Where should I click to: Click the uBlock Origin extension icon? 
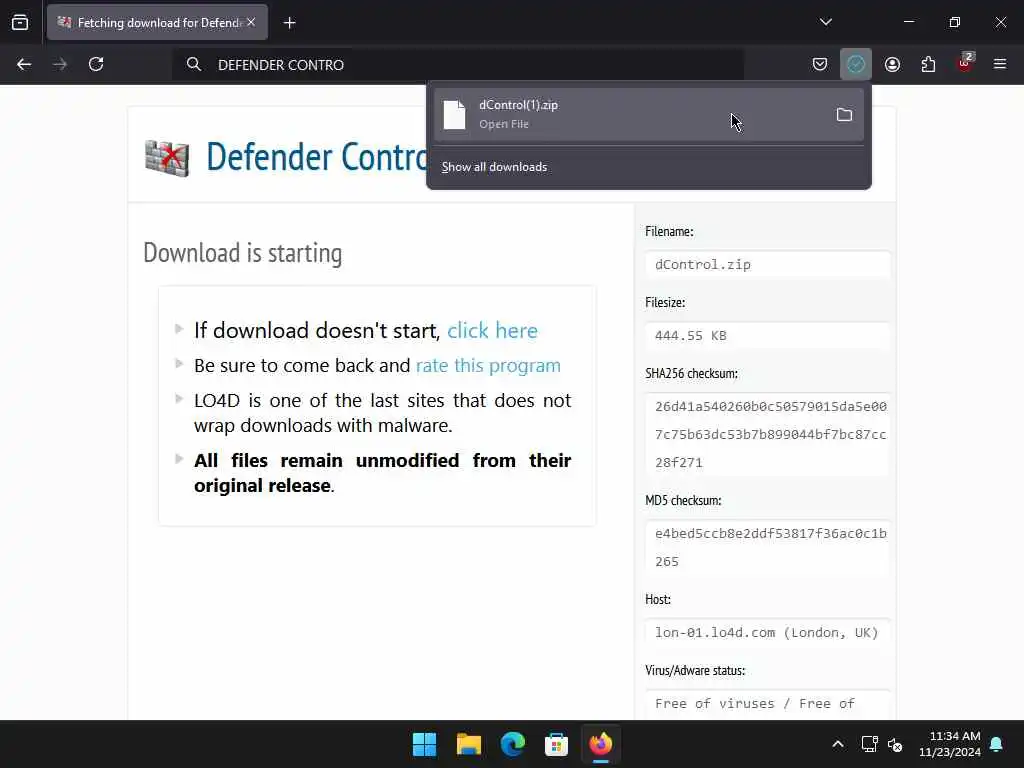965,63
